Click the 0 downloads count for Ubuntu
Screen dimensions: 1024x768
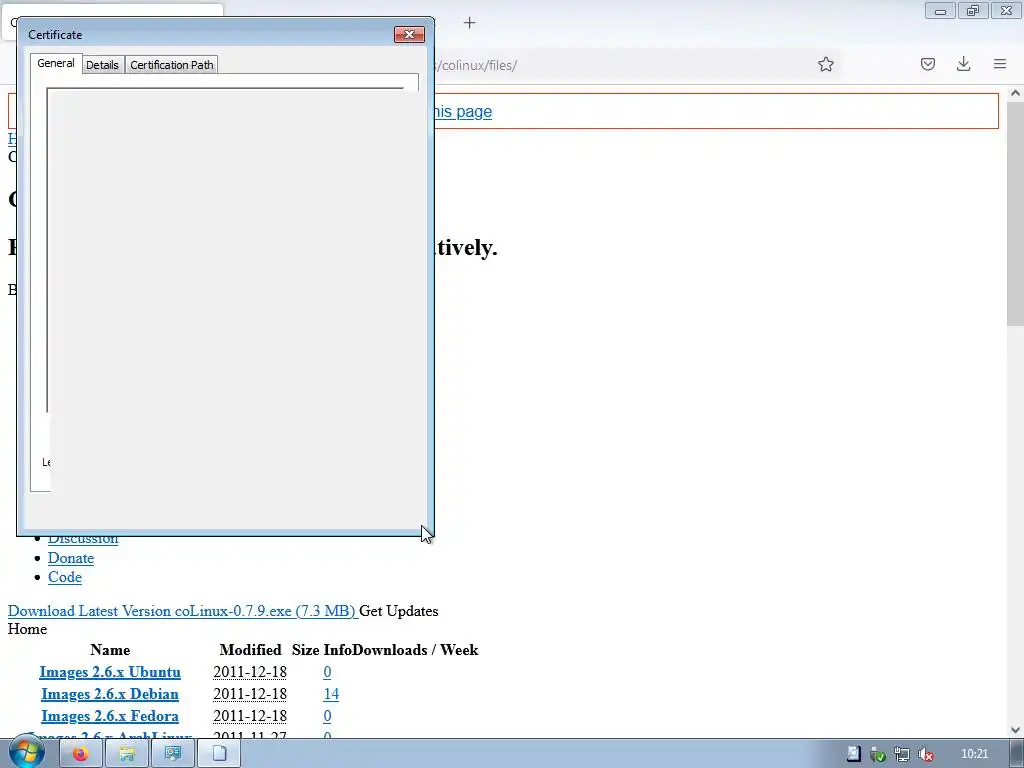[327, 672]
